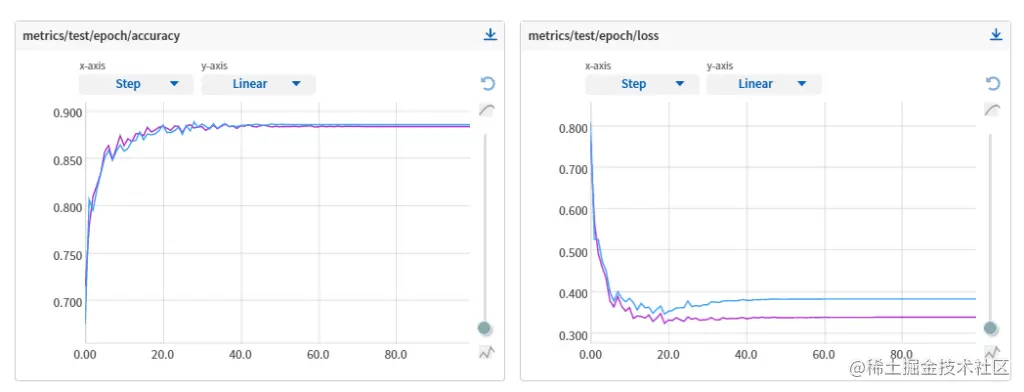1024x392 pixels.
Task: Click the 0.300 label on loss y-axis
Action: tap(573, 335)
